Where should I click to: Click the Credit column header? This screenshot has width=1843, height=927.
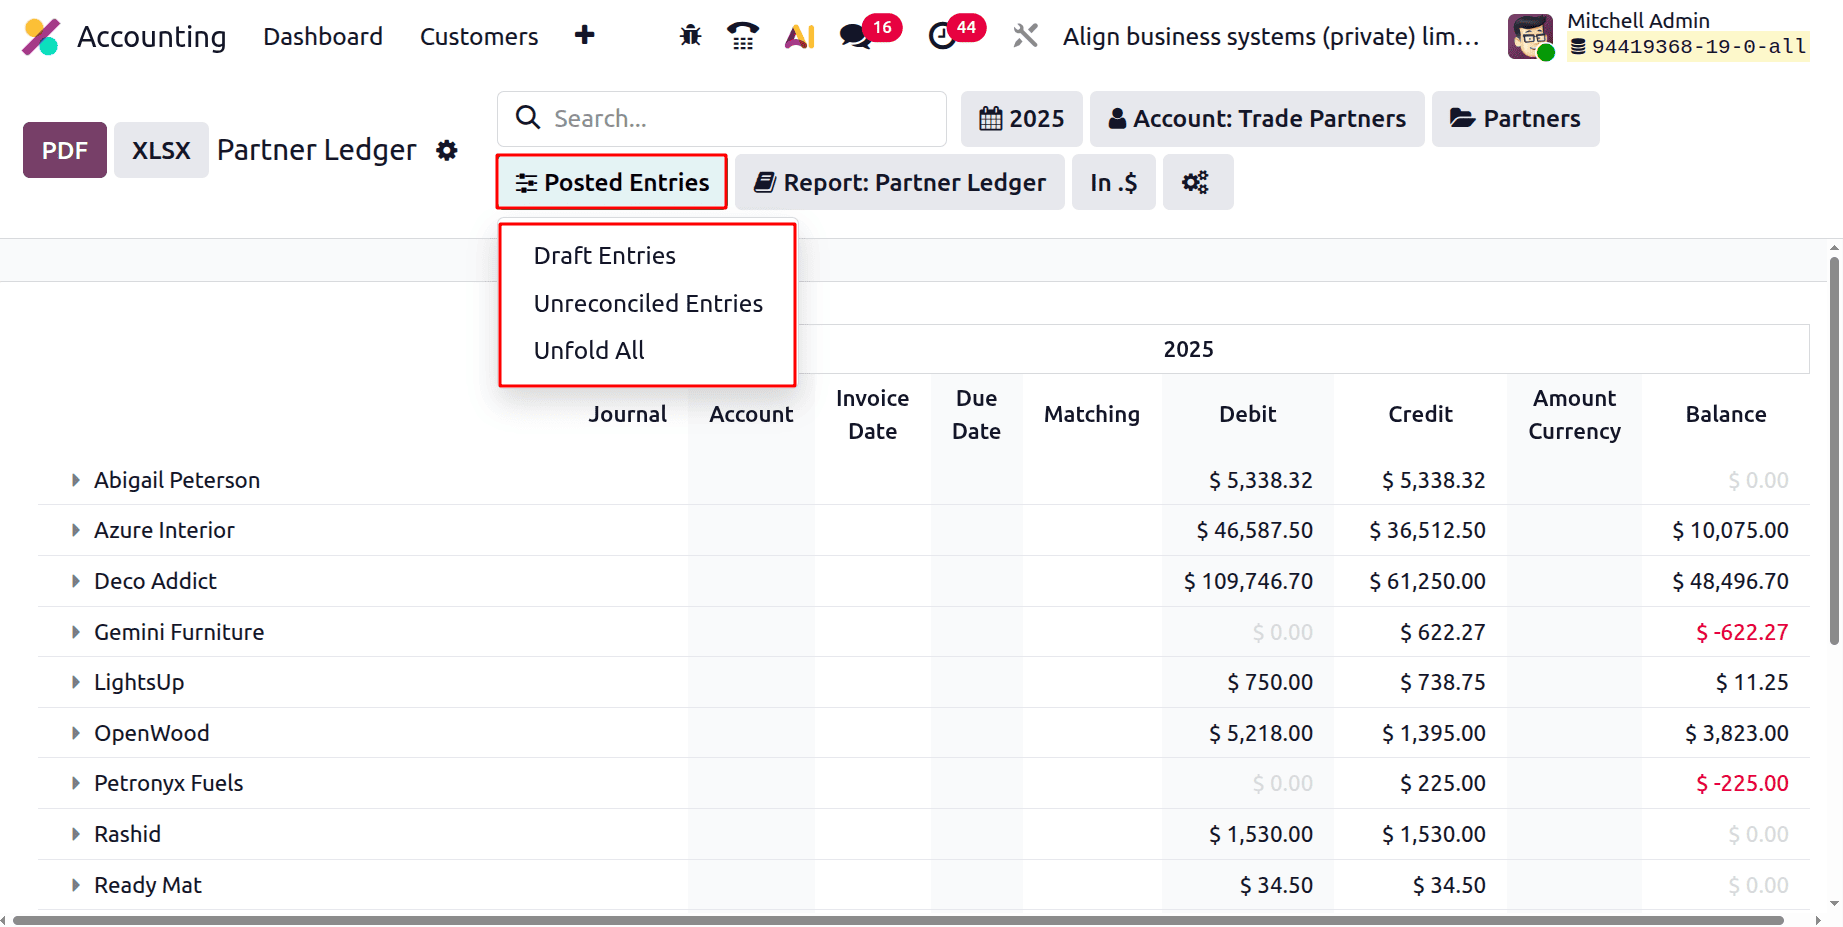(x=1420, y=415)
